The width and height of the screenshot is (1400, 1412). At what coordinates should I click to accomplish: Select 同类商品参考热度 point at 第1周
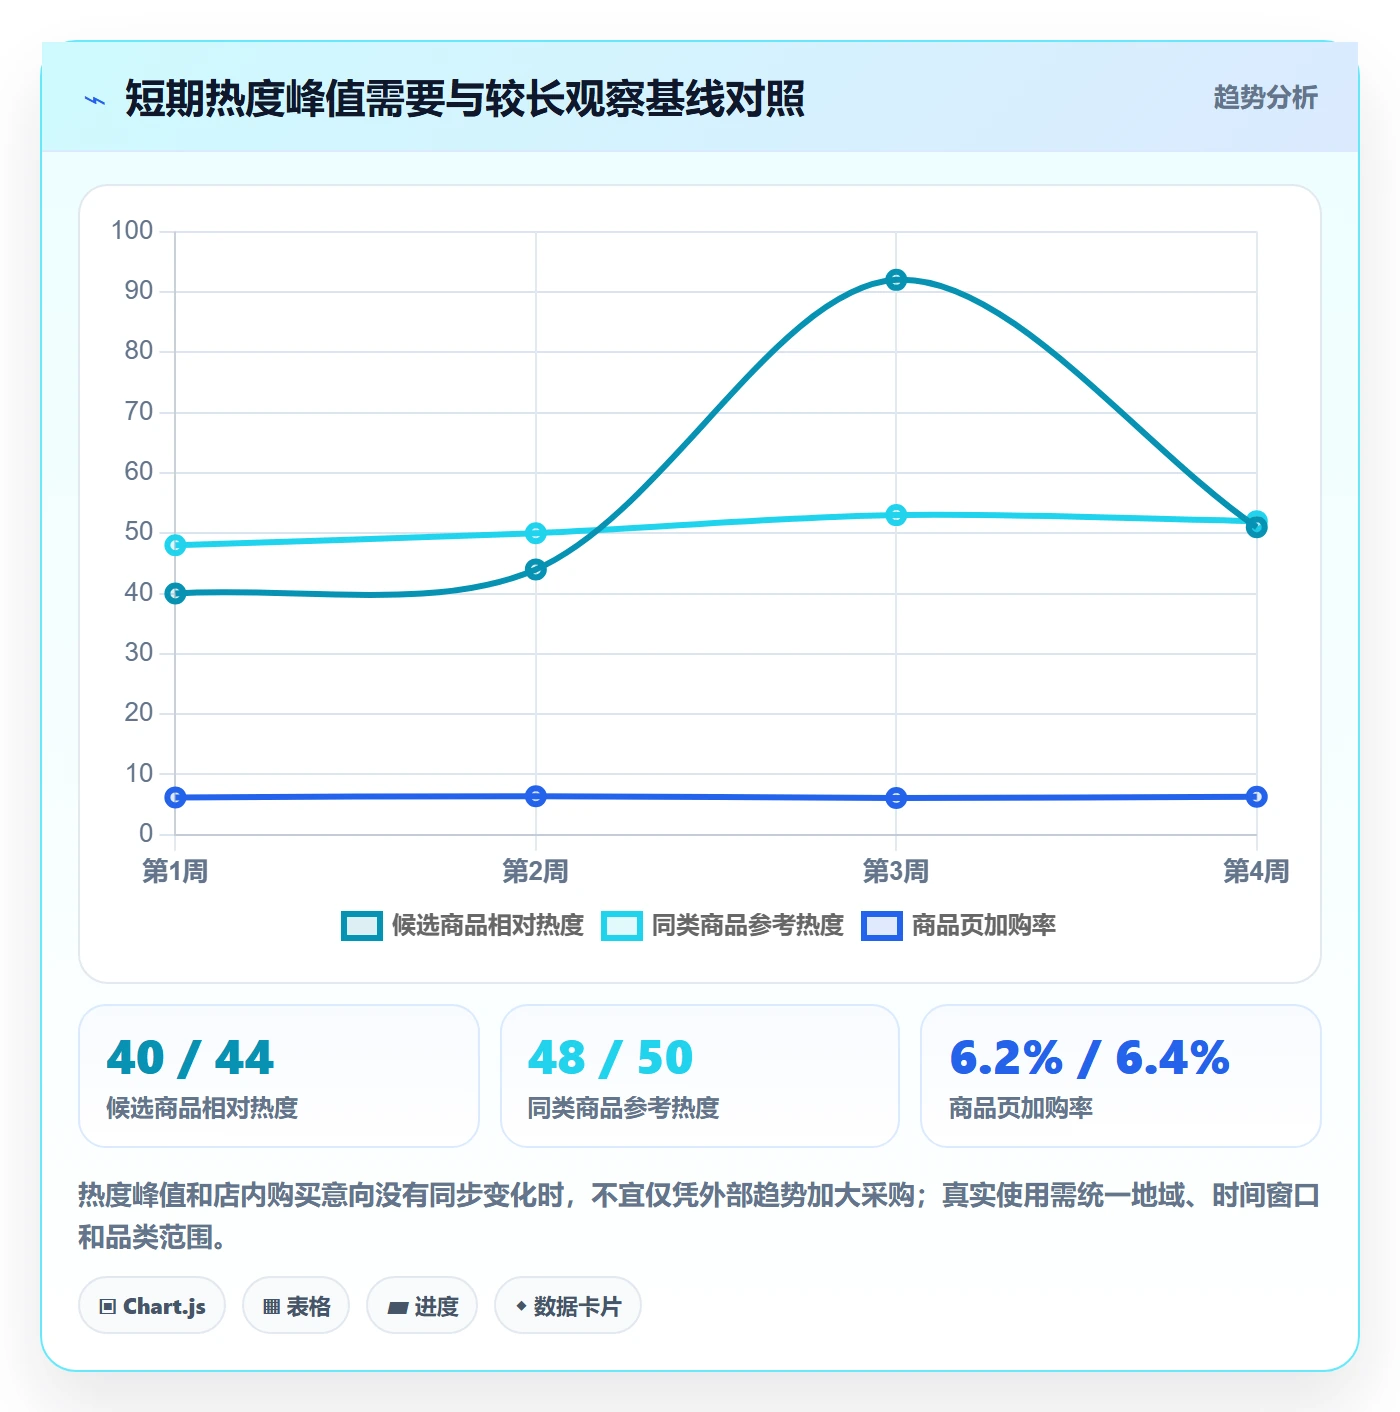pyautogui.click(x=175, y=546)
